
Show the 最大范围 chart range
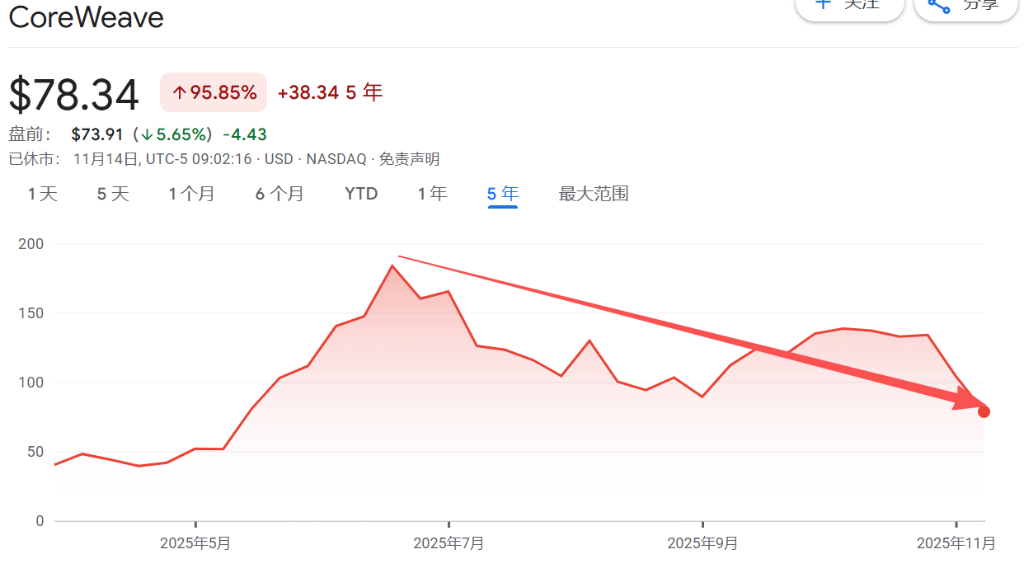pos(593,194)
